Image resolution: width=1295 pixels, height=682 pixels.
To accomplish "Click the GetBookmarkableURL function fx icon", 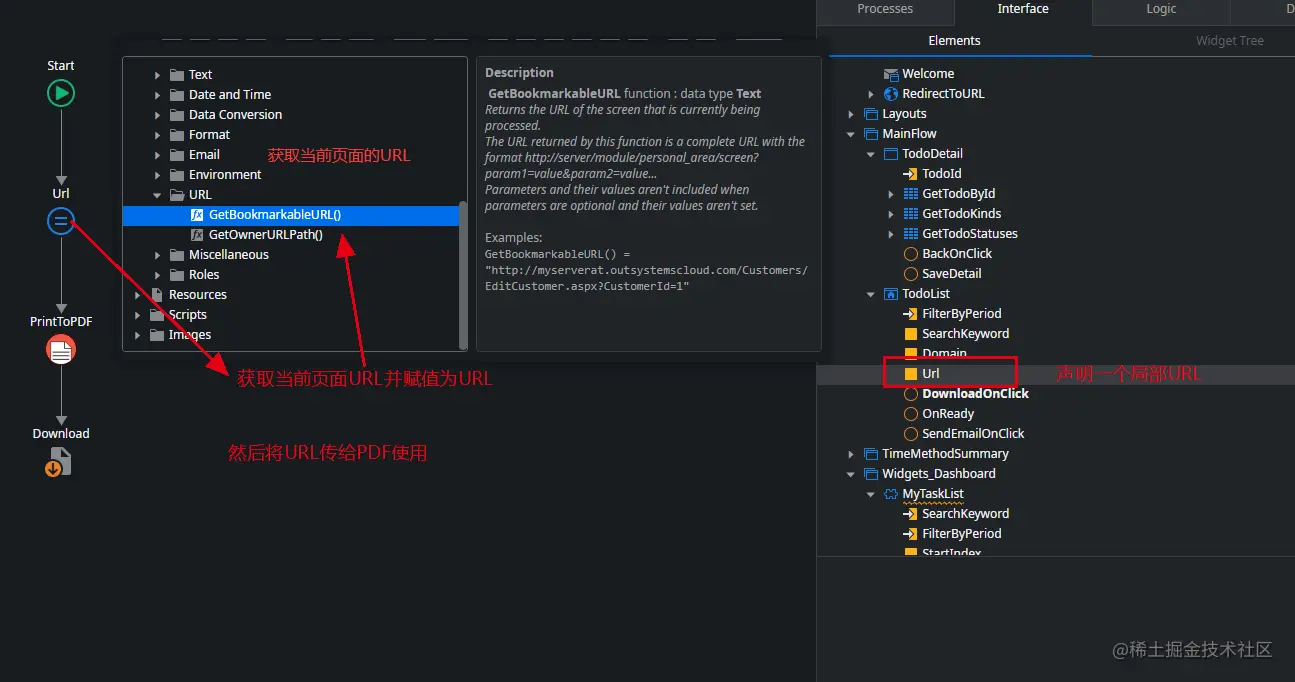I will (x=197, y=215).
